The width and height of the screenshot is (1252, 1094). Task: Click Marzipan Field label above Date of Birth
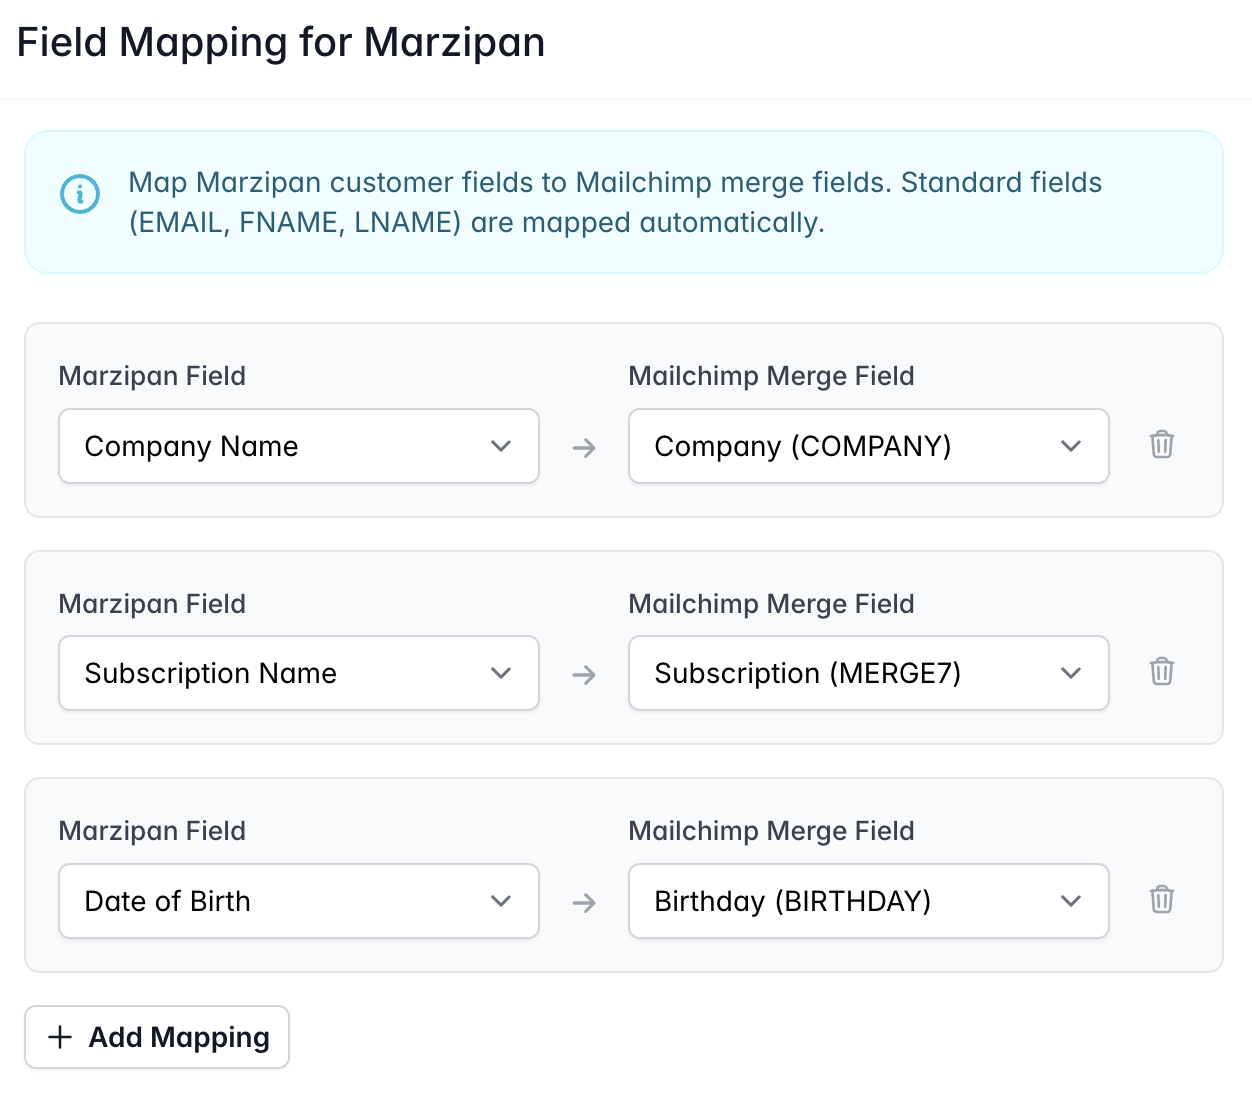coord(152,831)
